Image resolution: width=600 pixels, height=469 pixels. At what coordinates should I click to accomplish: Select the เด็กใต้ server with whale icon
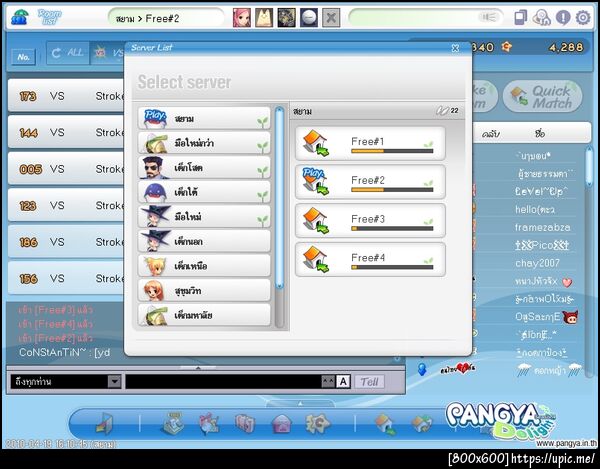click(x=204, y=192)
